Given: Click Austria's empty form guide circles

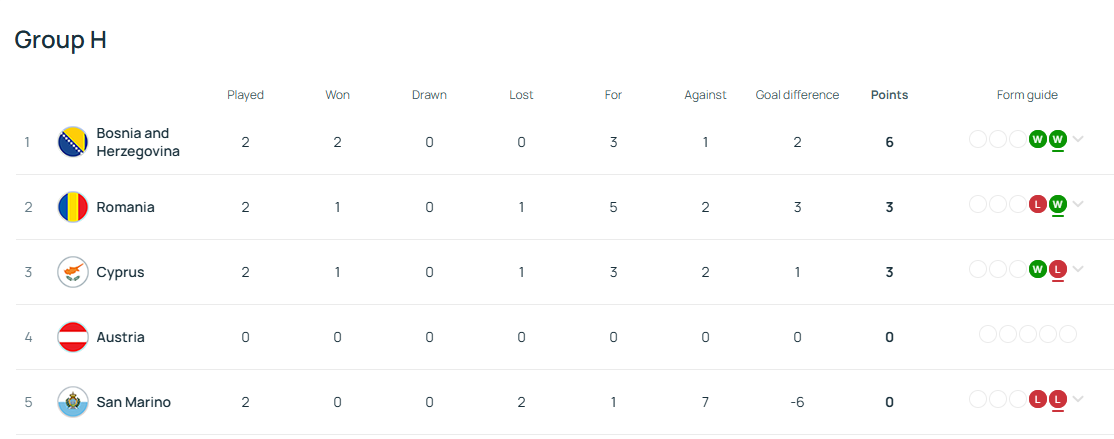Looking at the screenshot, I should coord(1027,334).
